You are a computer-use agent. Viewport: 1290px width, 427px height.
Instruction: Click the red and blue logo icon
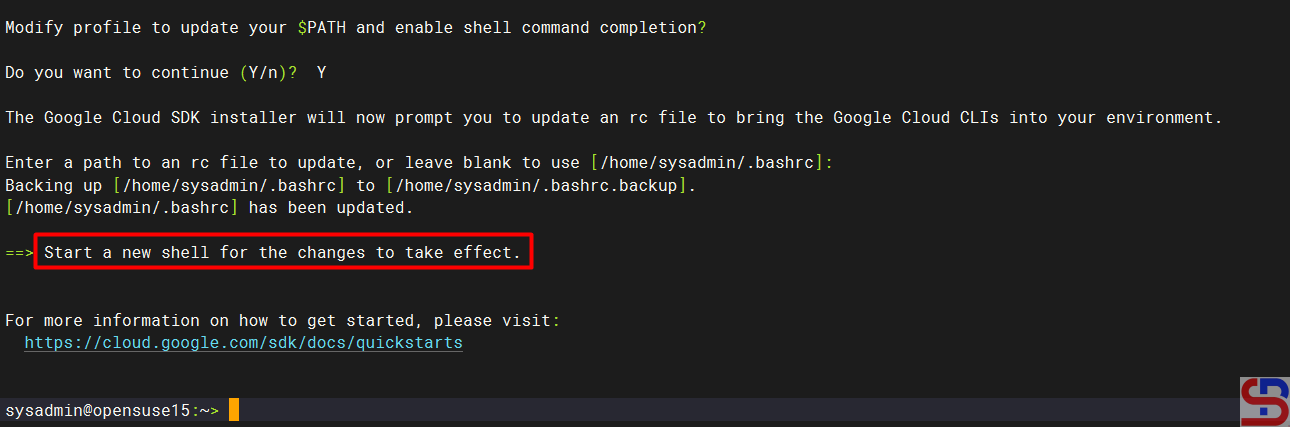coord(1264,402)
